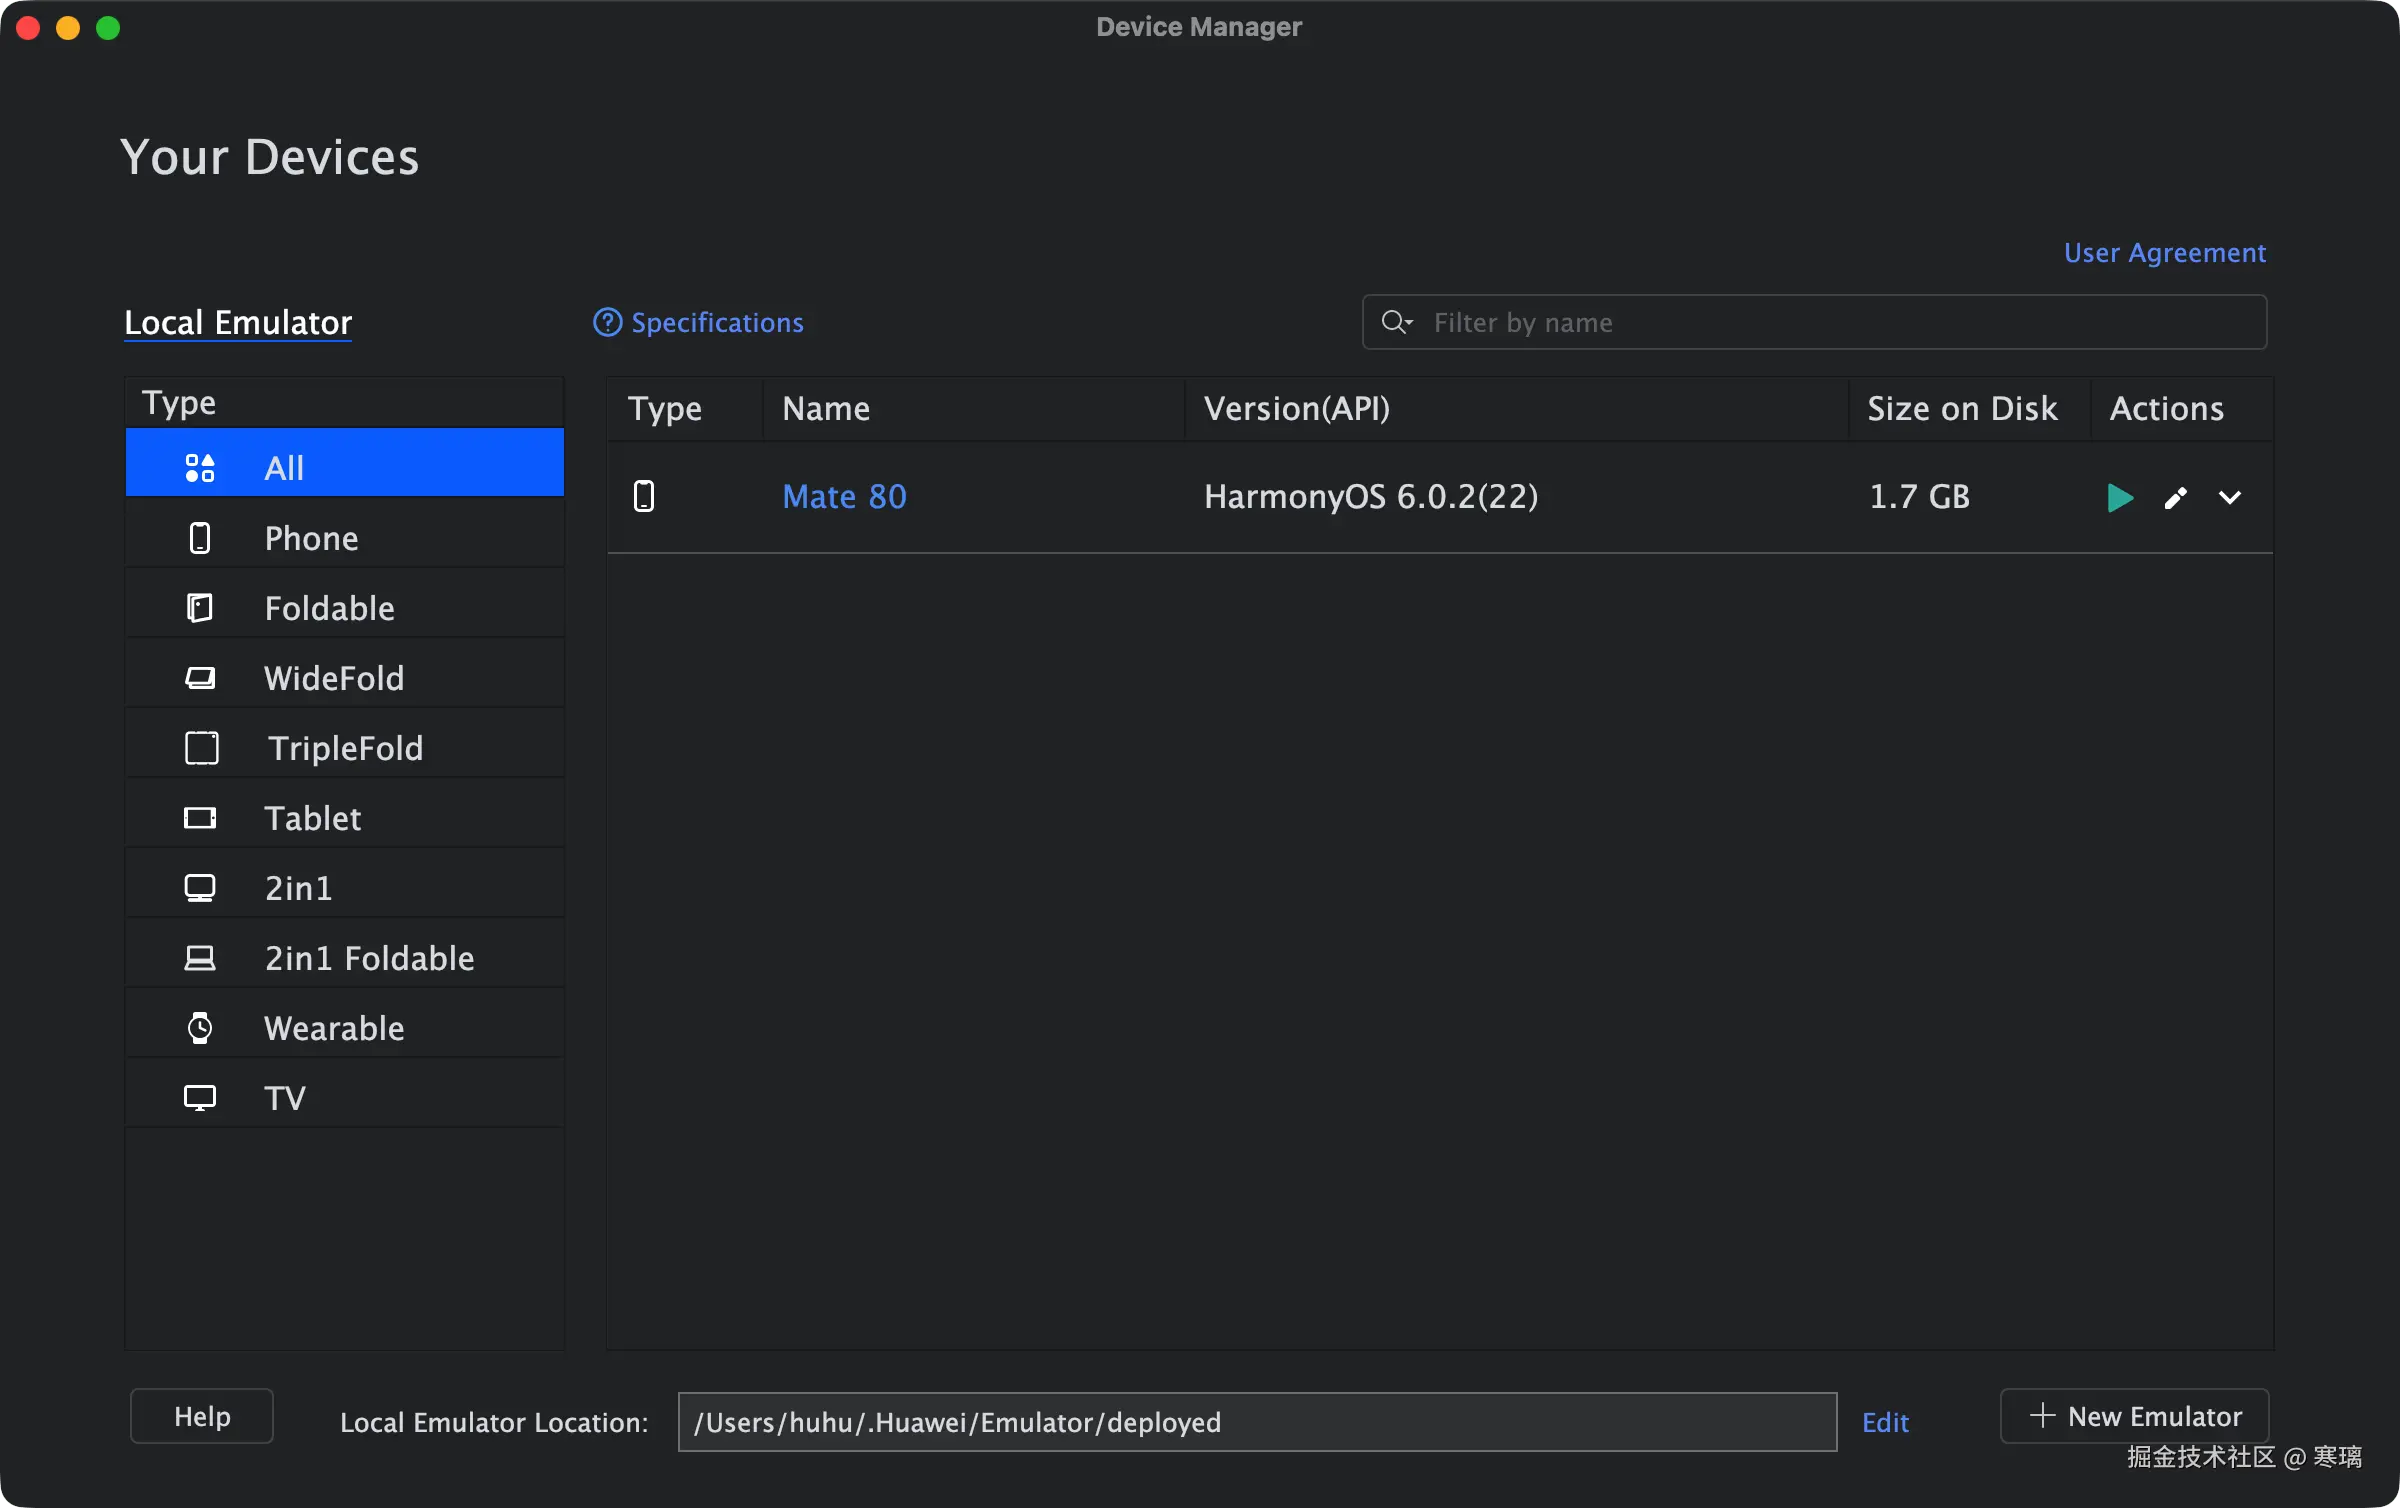This screenshot has width=2400, height=1508.
Task: Open the Local Emulator tab
Action: point(238,323)
